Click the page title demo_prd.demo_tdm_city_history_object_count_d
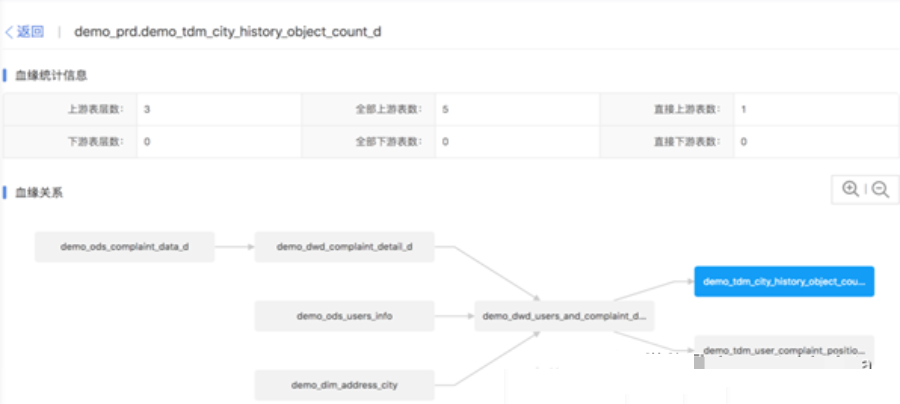Viewport: 900px width, 404px height. pyautogui.click(x=227, y=31)
